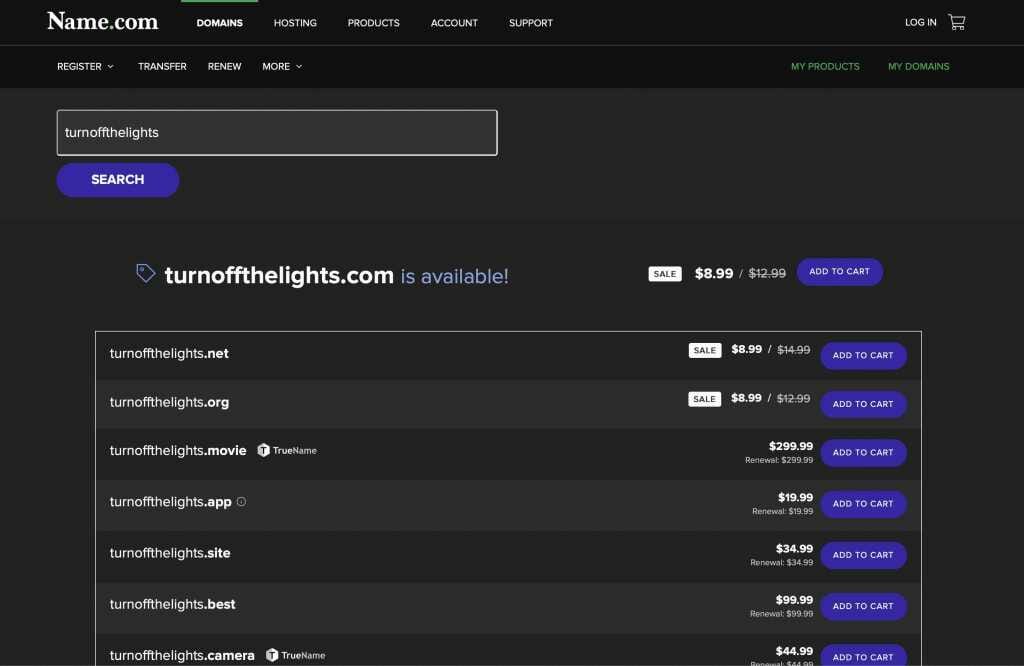Focus the domain search input field
1024x666 pixels.
click(x=277, y=133)
